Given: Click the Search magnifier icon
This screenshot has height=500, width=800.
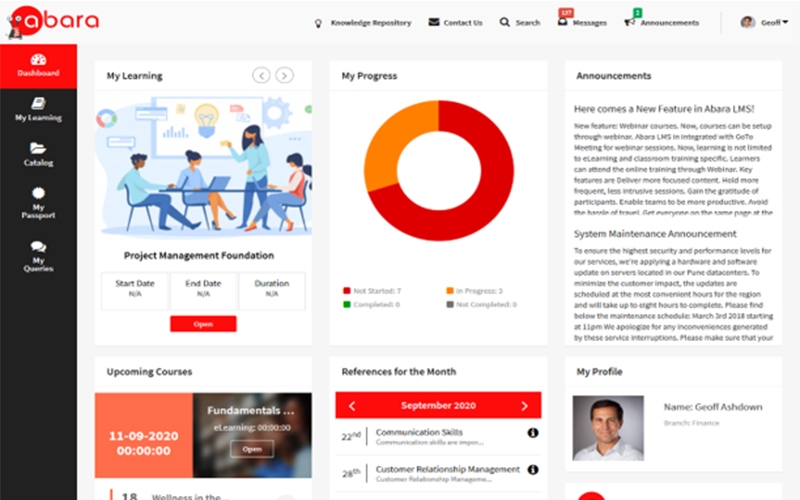Looking at the screenshot, I should [x=505, y=22].
